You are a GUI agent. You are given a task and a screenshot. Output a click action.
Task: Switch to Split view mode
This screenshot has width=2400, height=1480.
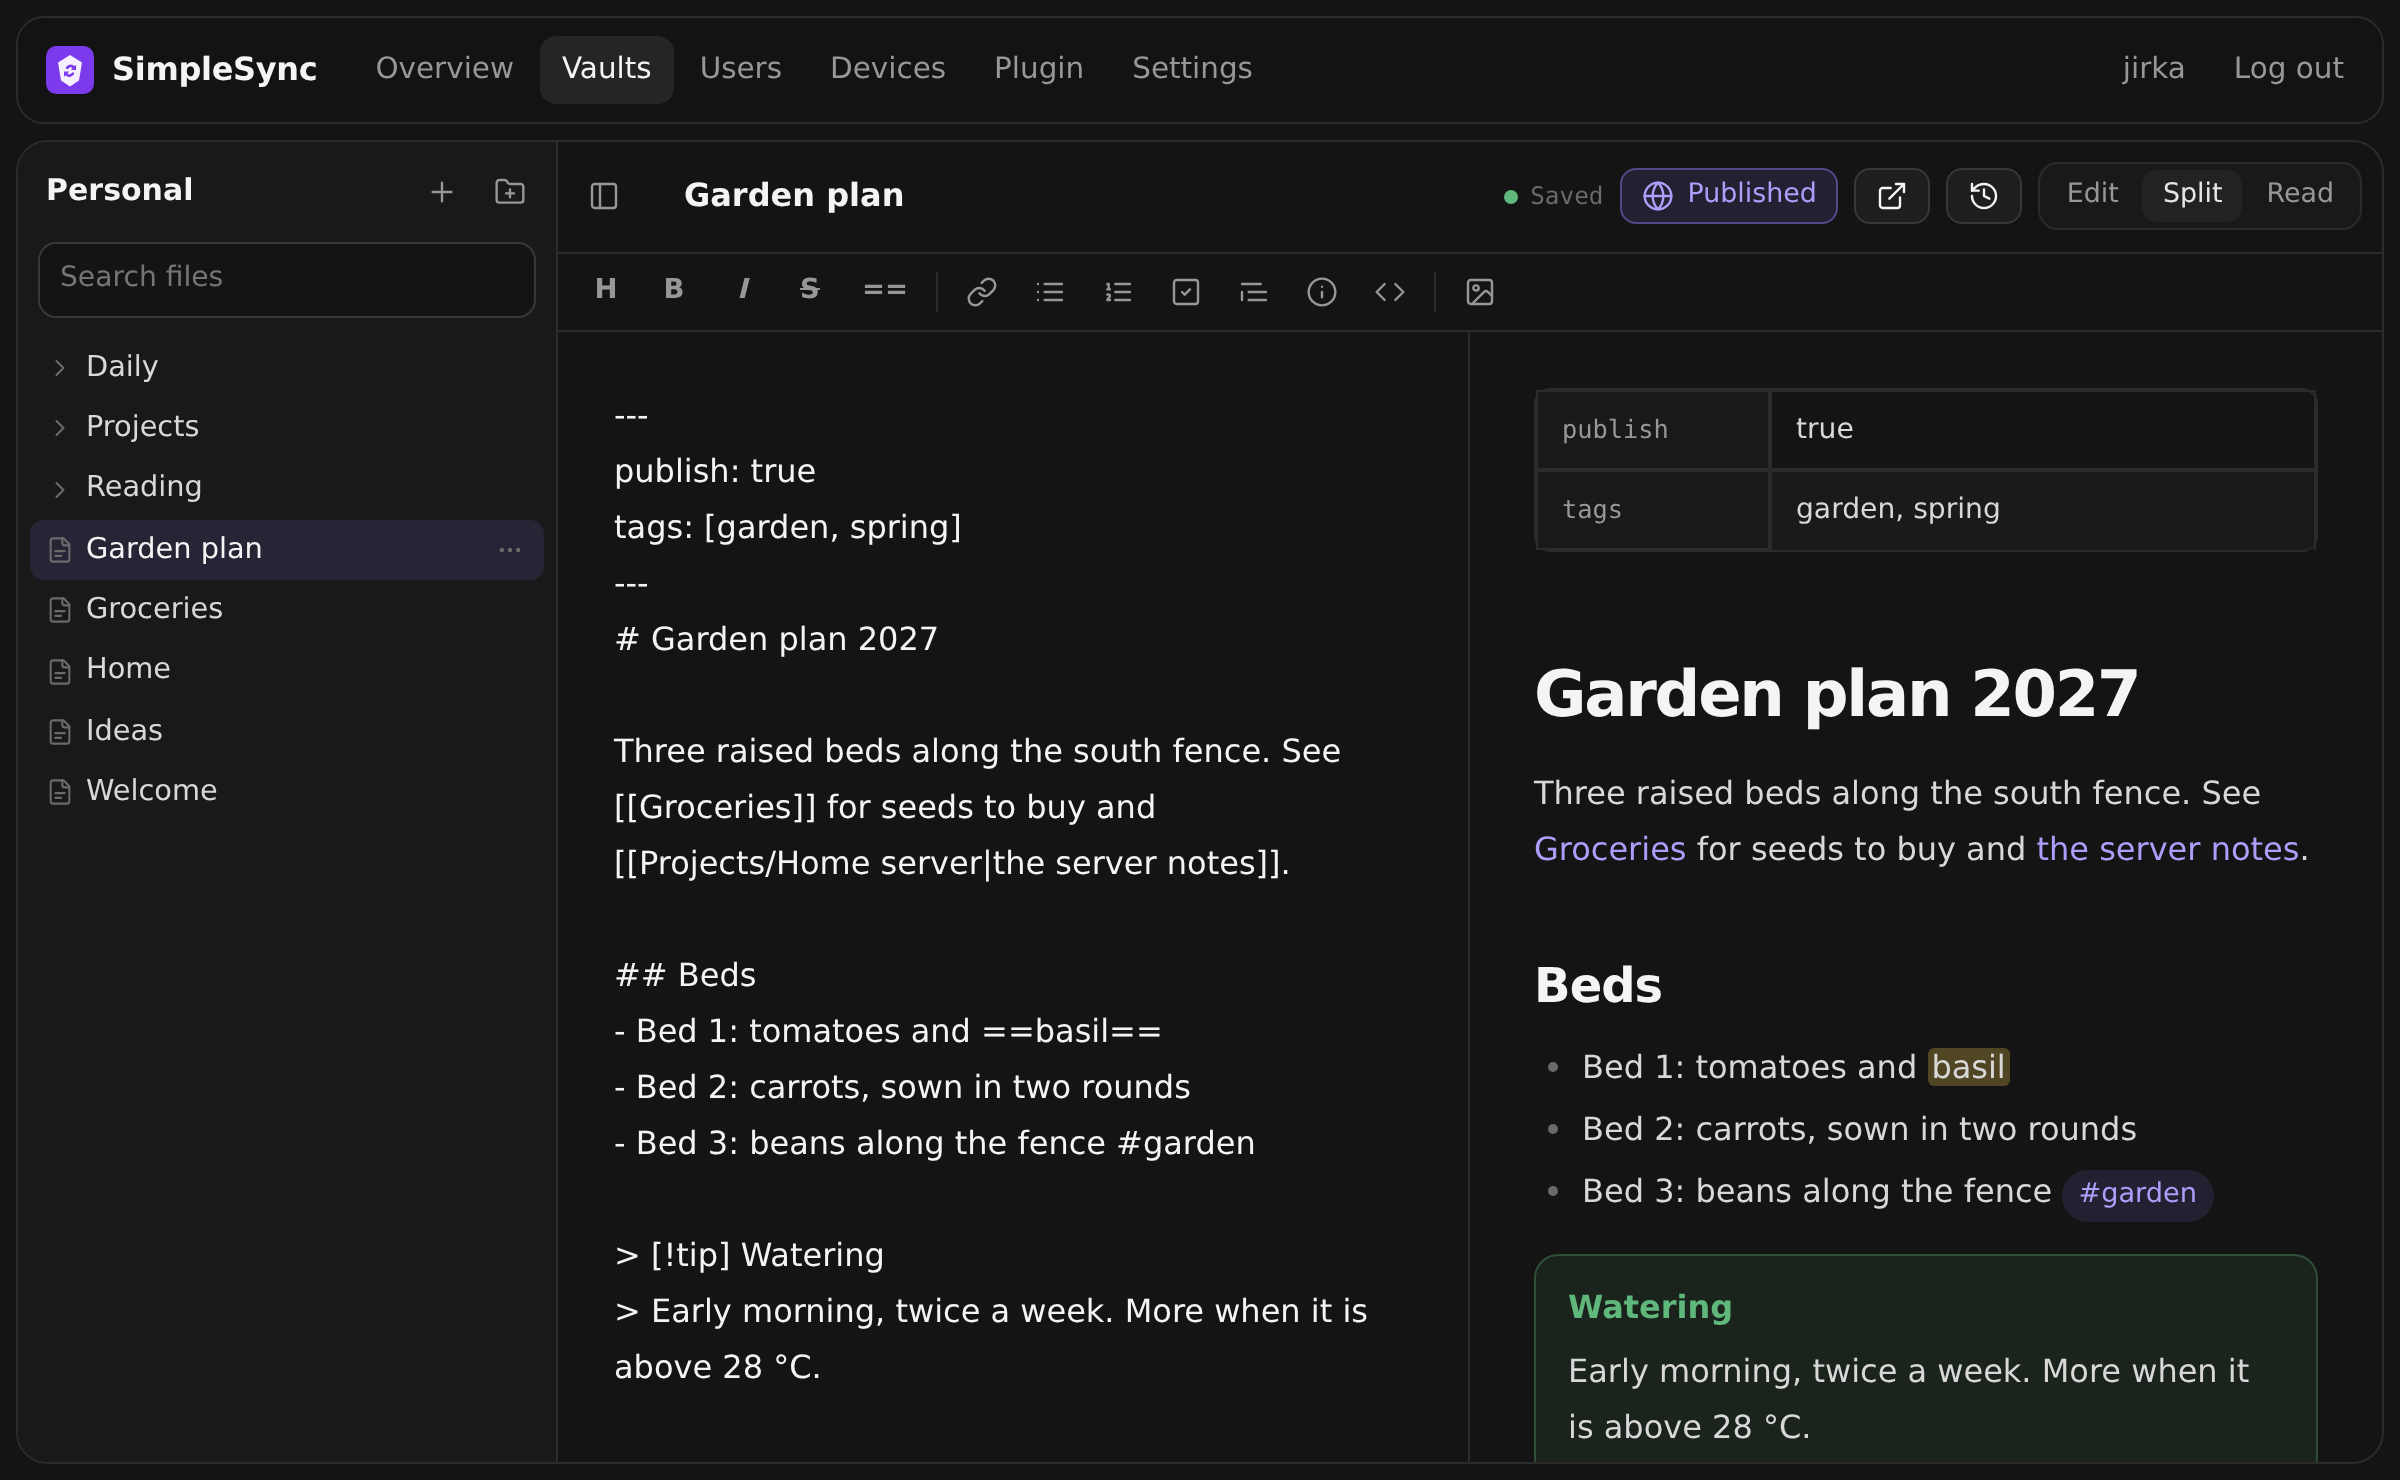pyautogui.click(x=2192, y=194)
